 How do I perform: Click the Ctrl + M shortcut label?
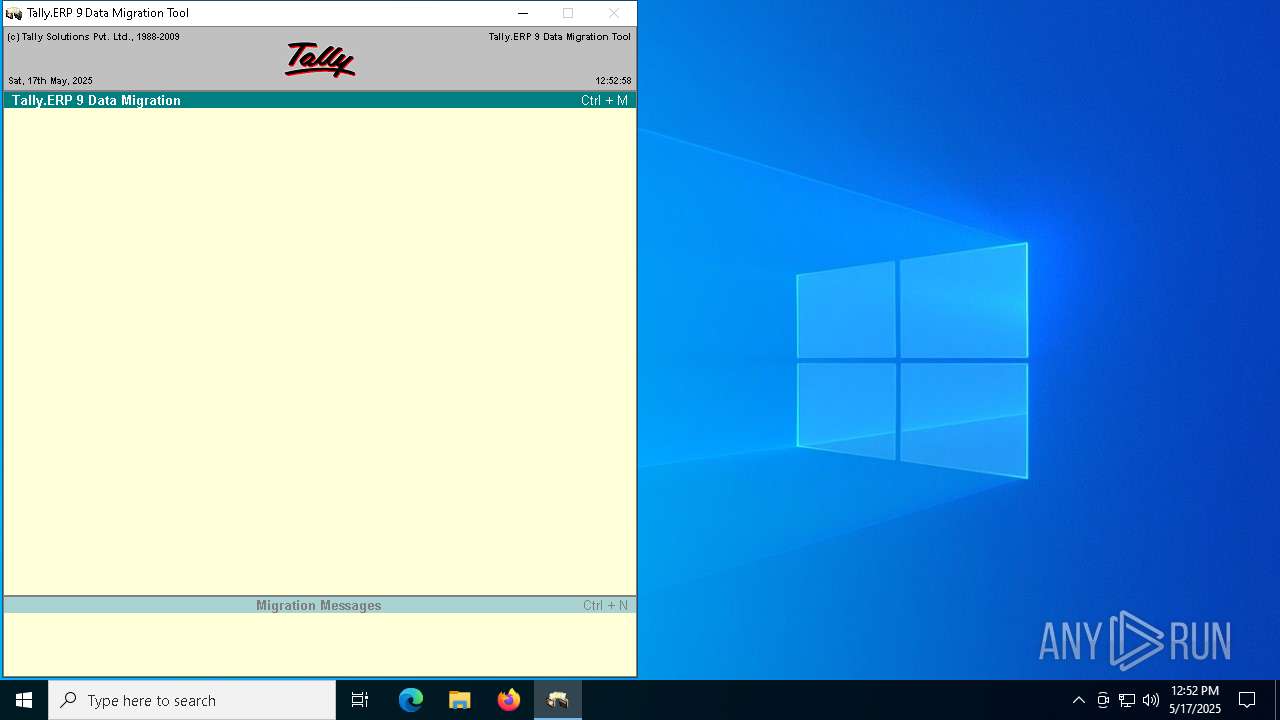604,100
